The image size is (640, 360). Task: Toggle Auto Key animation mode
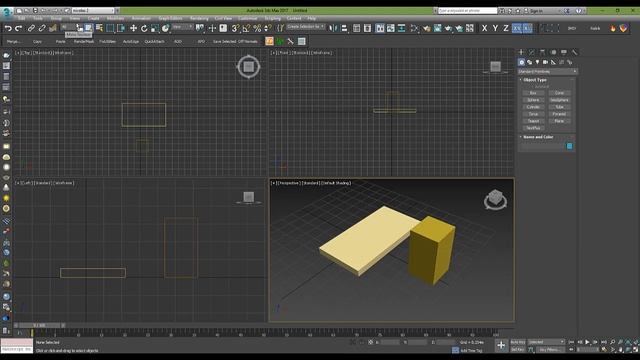[x=518, y=342]
